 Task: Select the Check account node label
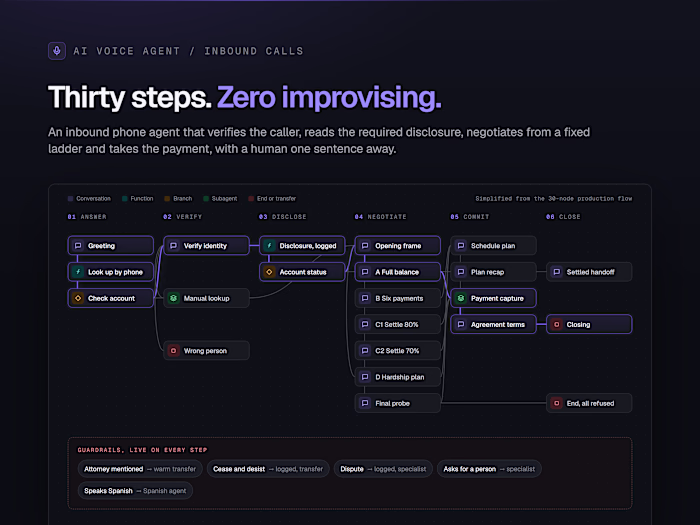coord(111,299)
